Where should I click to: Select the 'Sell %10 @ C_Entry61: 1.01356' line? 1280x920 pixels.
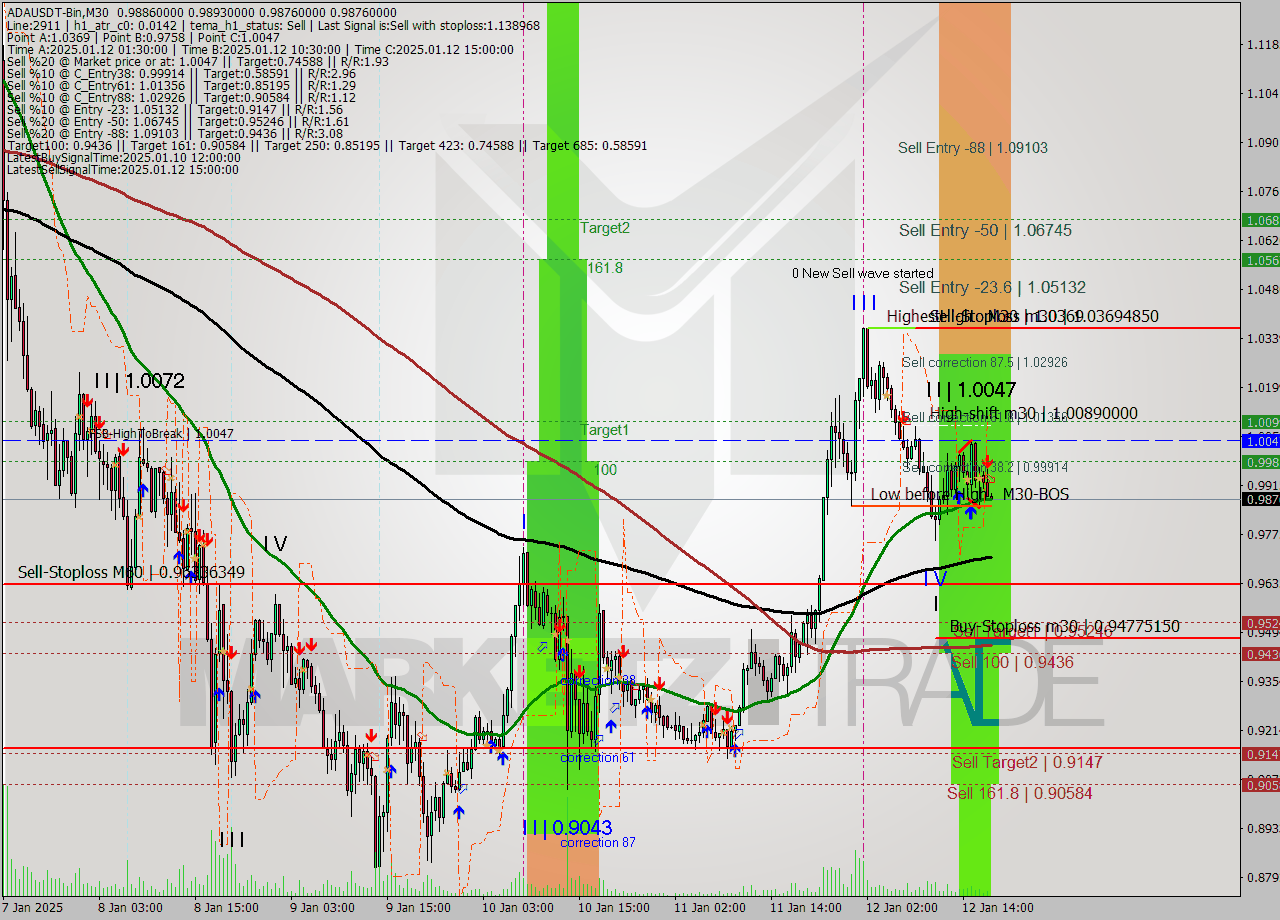point(182,85)
